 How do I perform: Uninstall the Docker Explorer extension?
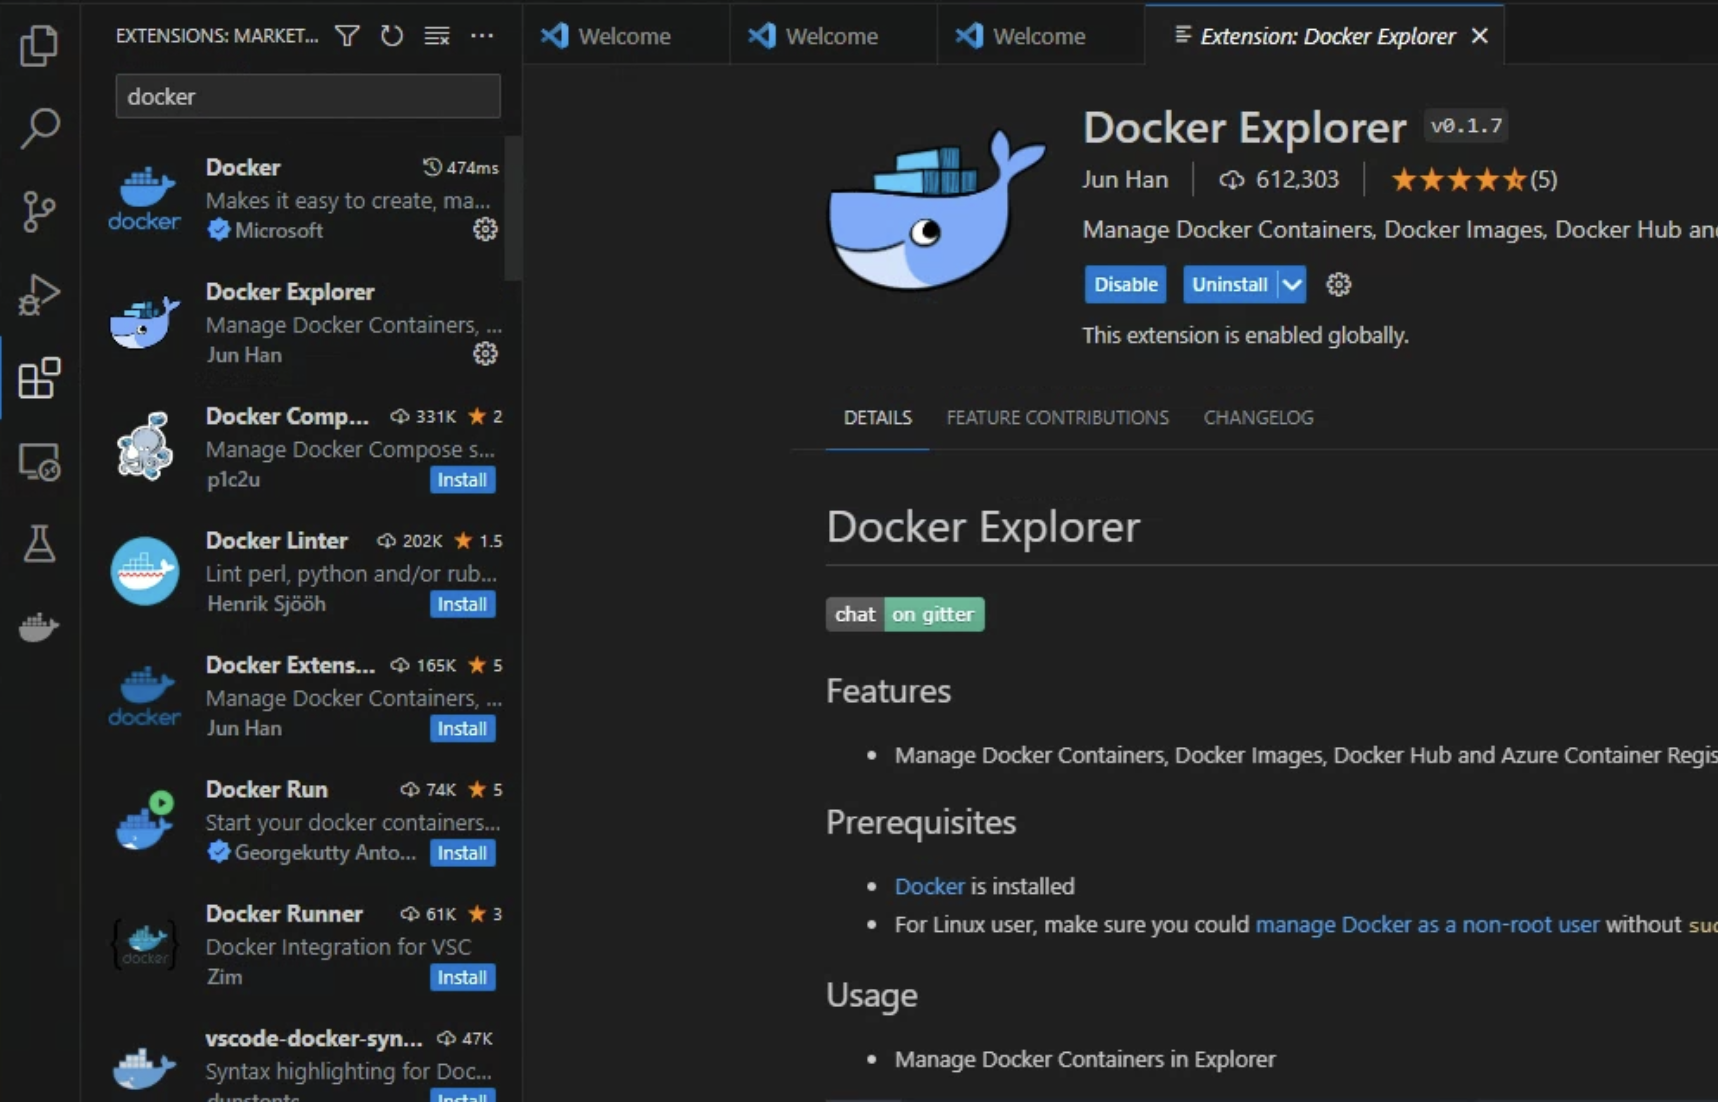[x=1230, y=284]
